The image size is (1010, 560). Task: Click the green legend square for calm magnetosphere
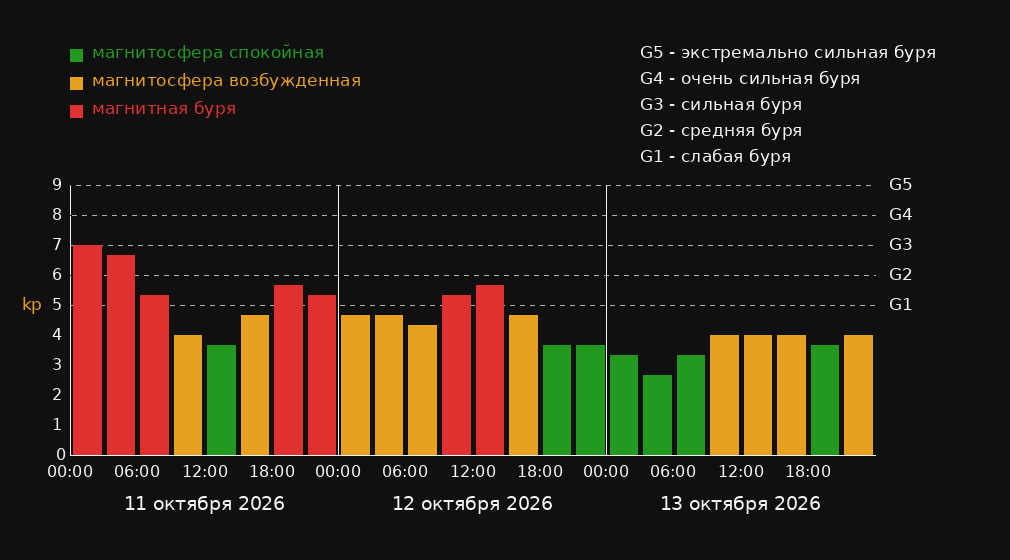click(76, 55)
